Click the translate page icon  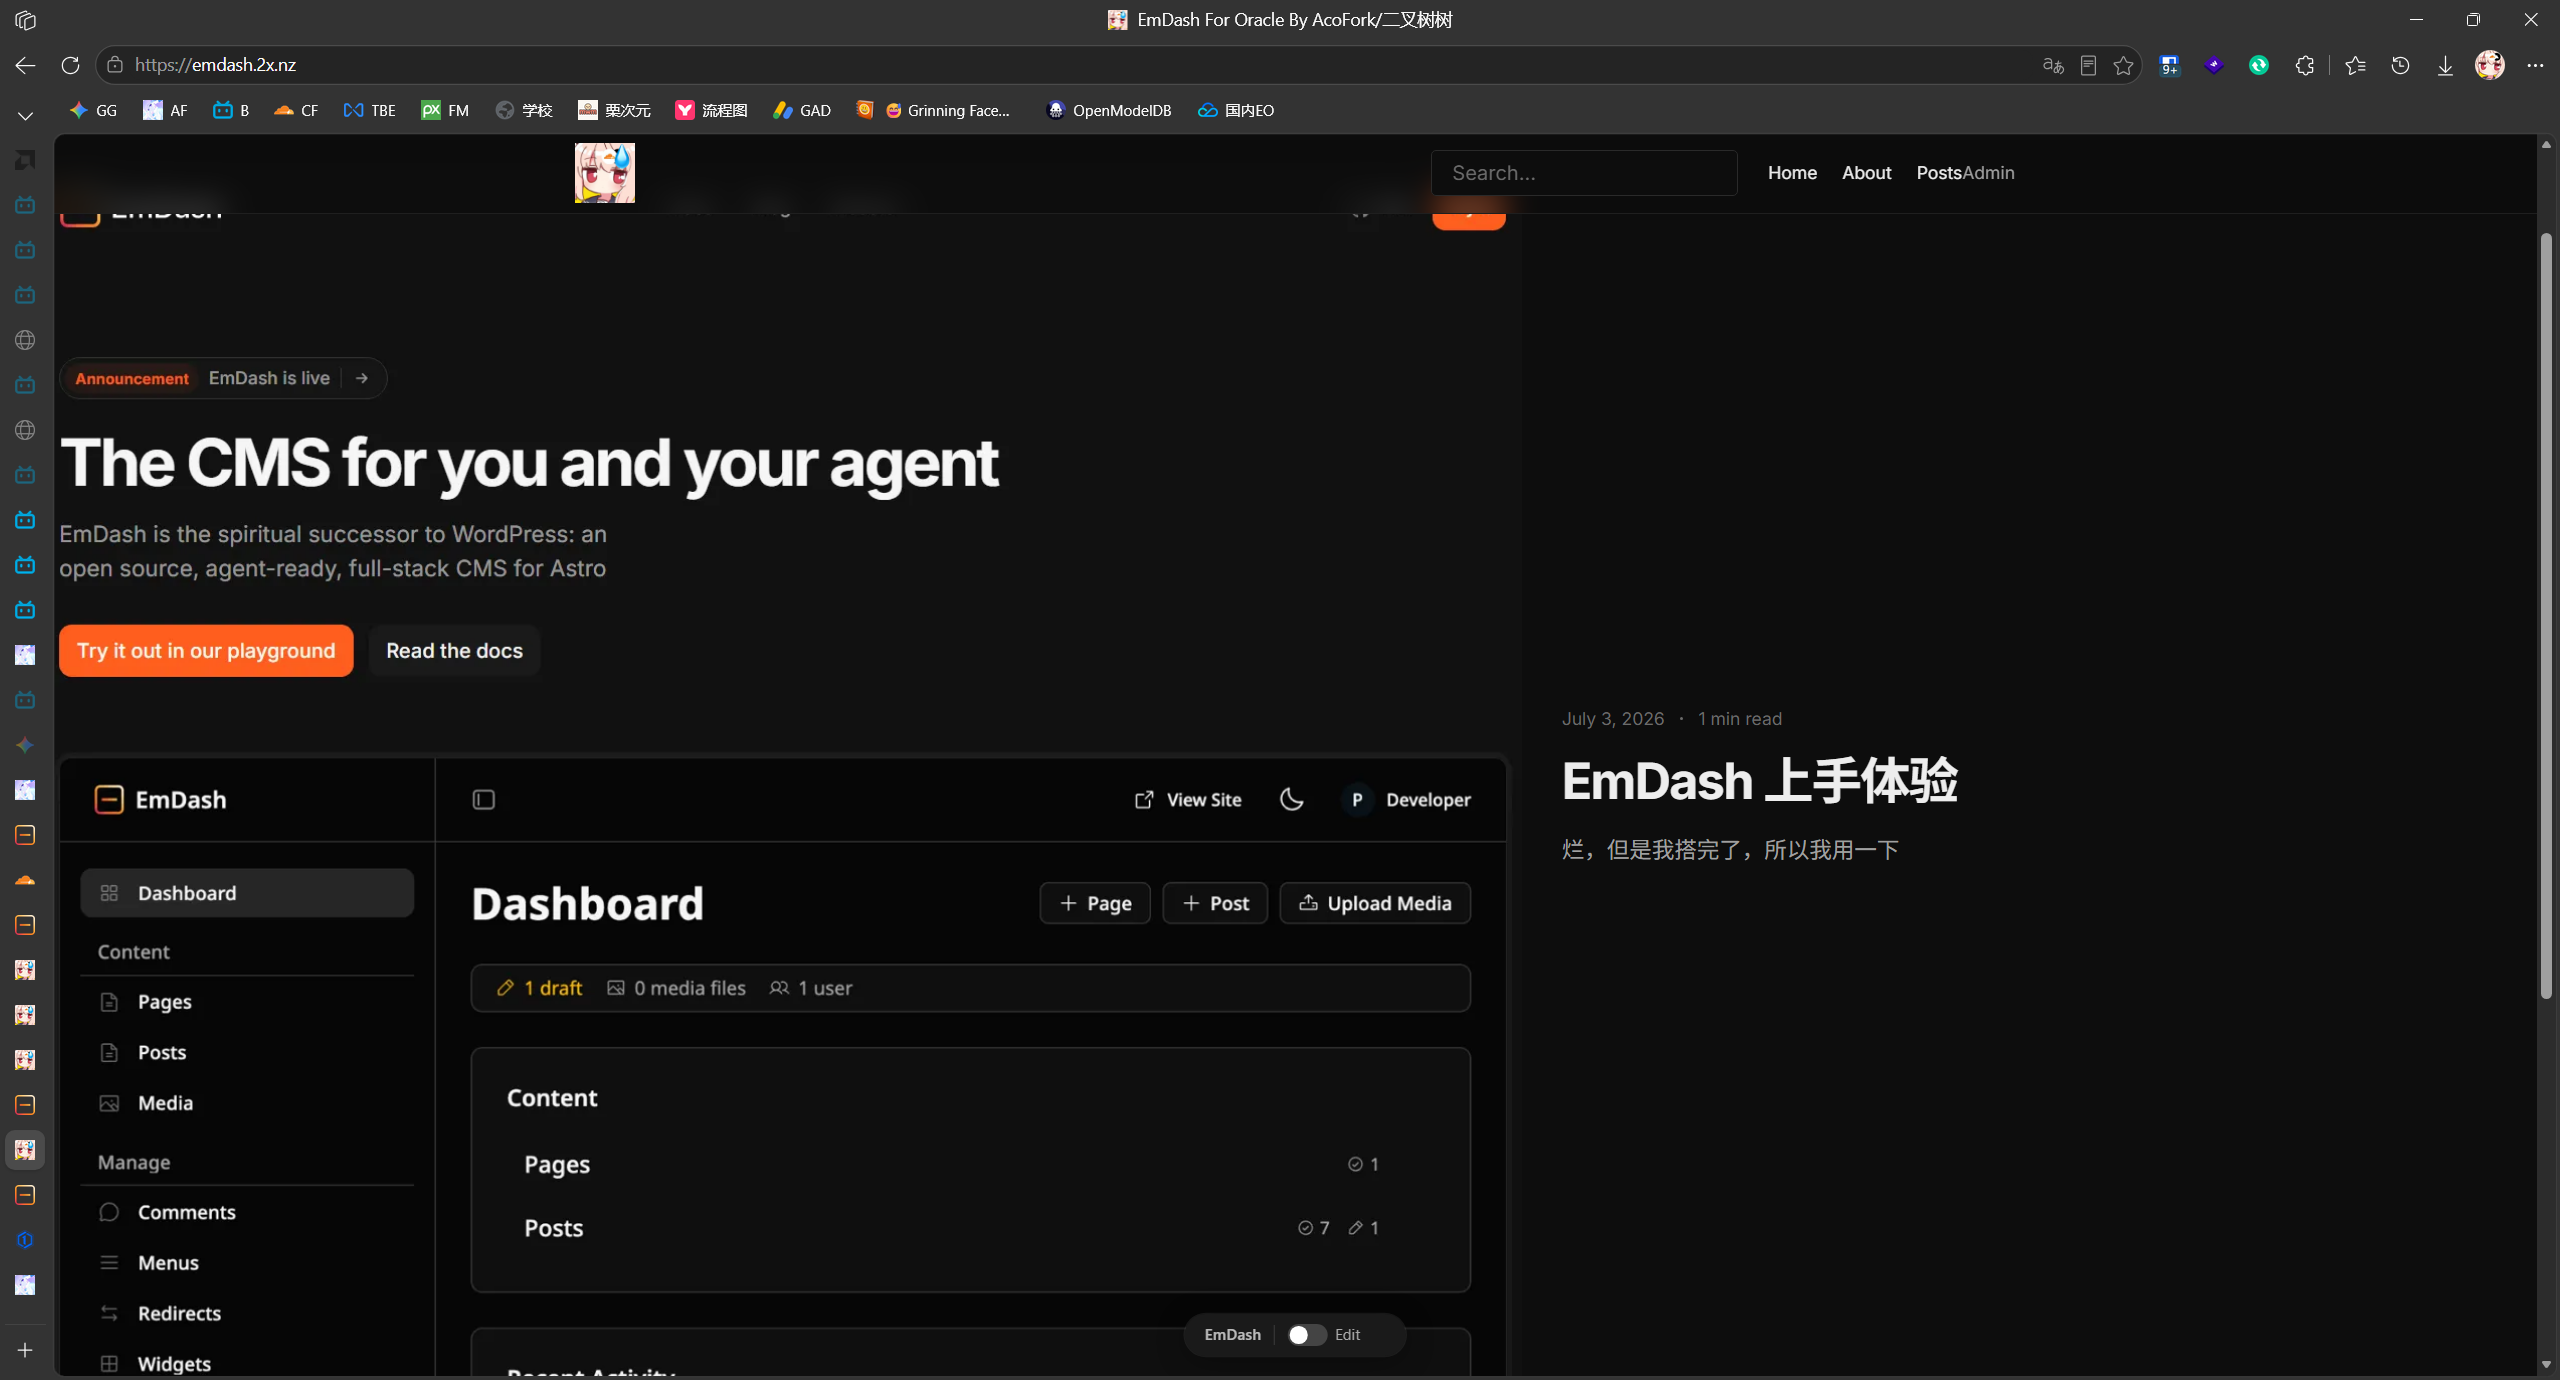click(2053, 65)
